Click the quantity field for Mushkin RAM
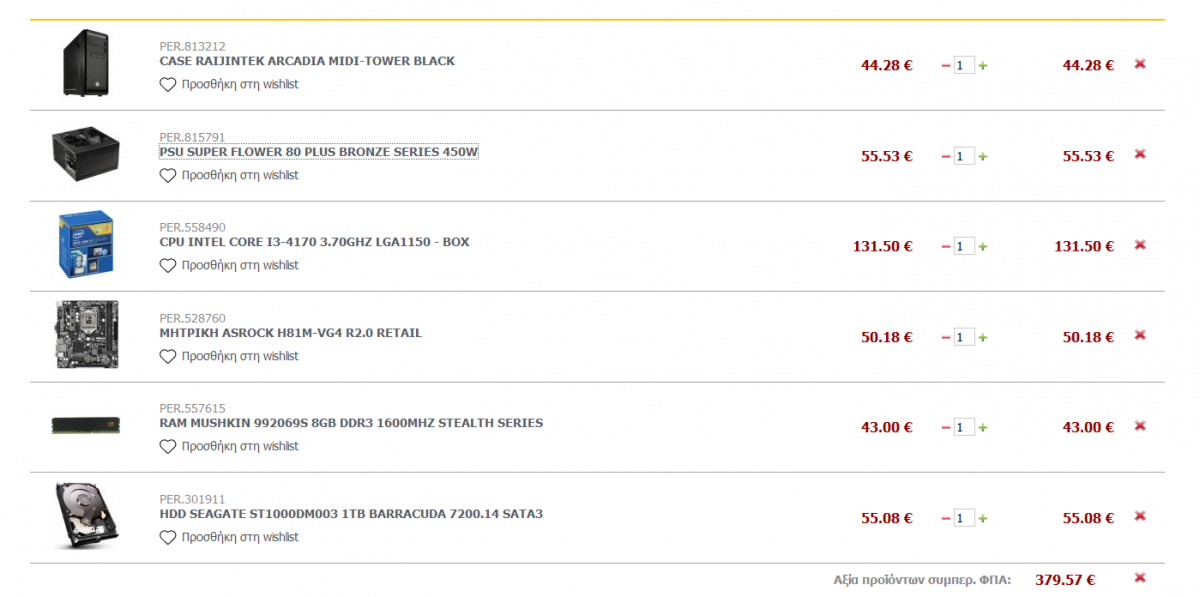 (x=964, y=428)
